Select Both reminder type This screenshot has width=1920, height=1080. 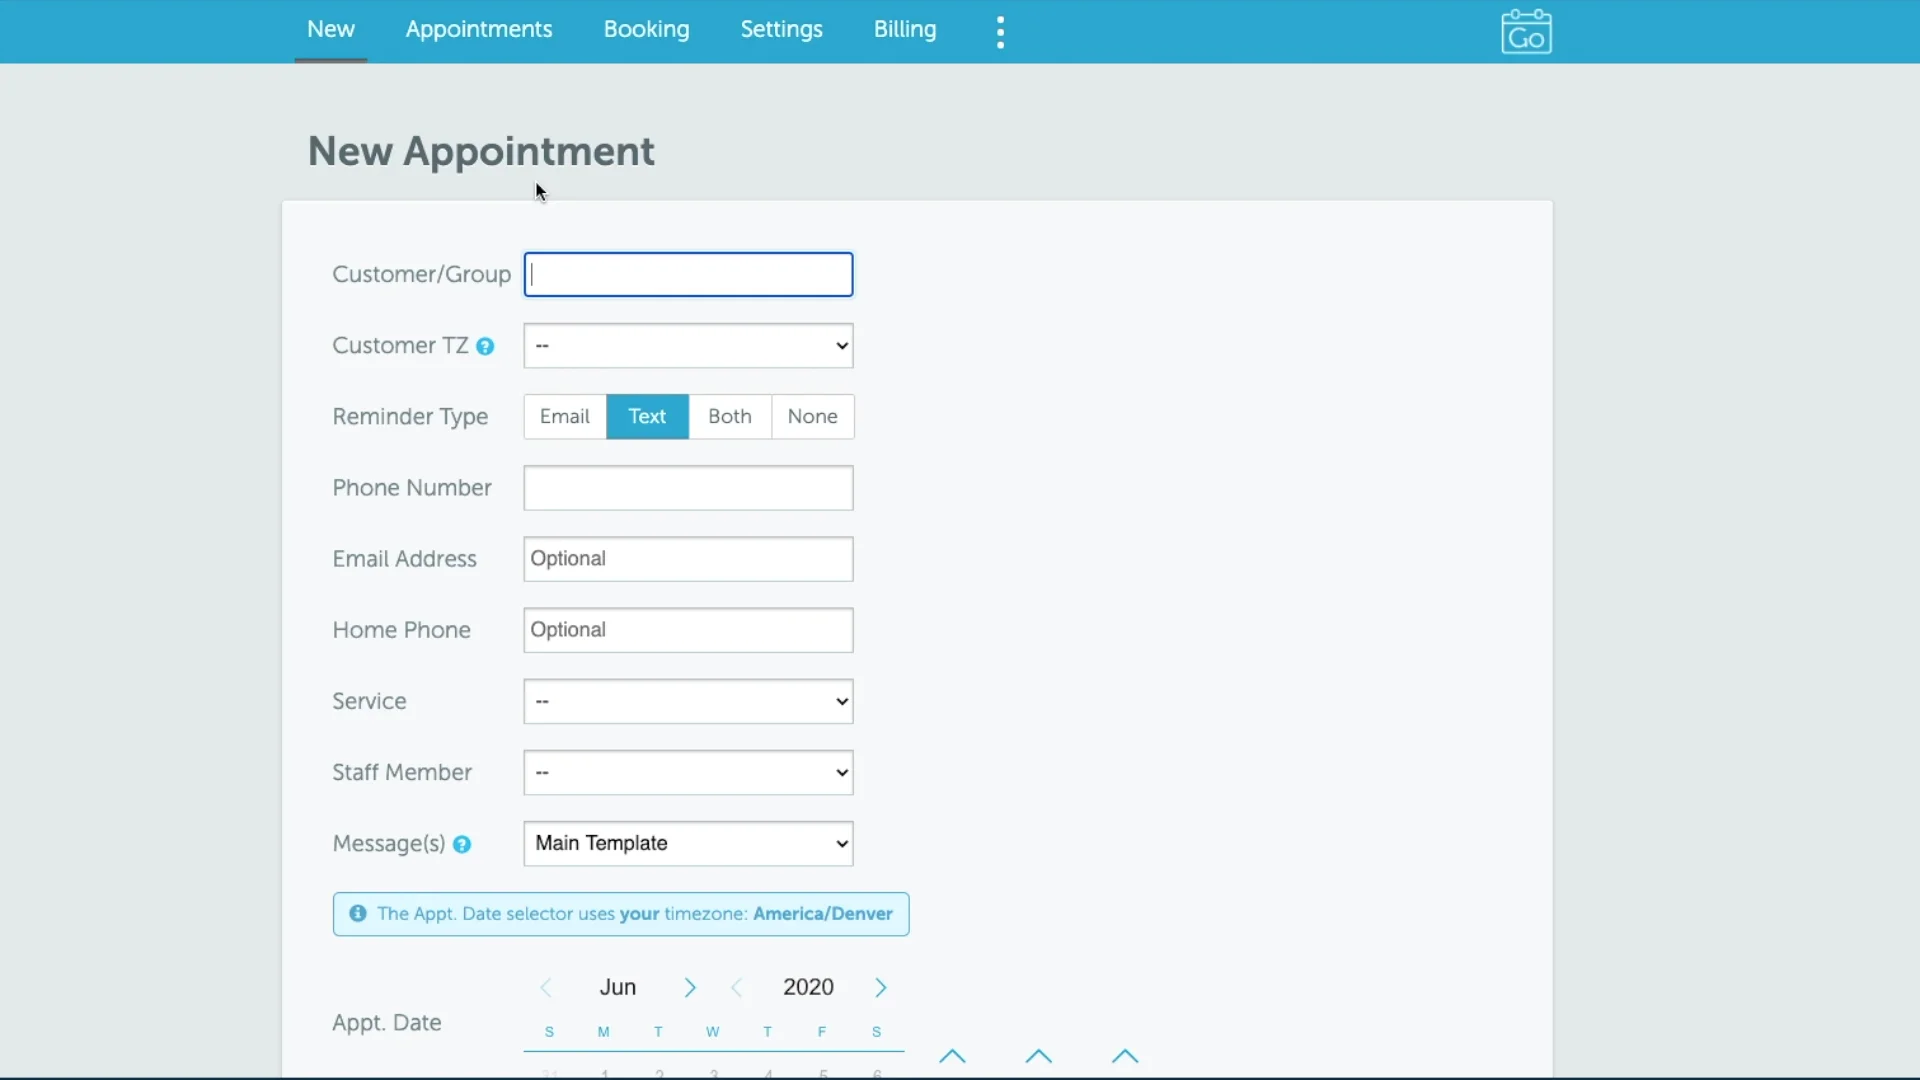point(730,417)
